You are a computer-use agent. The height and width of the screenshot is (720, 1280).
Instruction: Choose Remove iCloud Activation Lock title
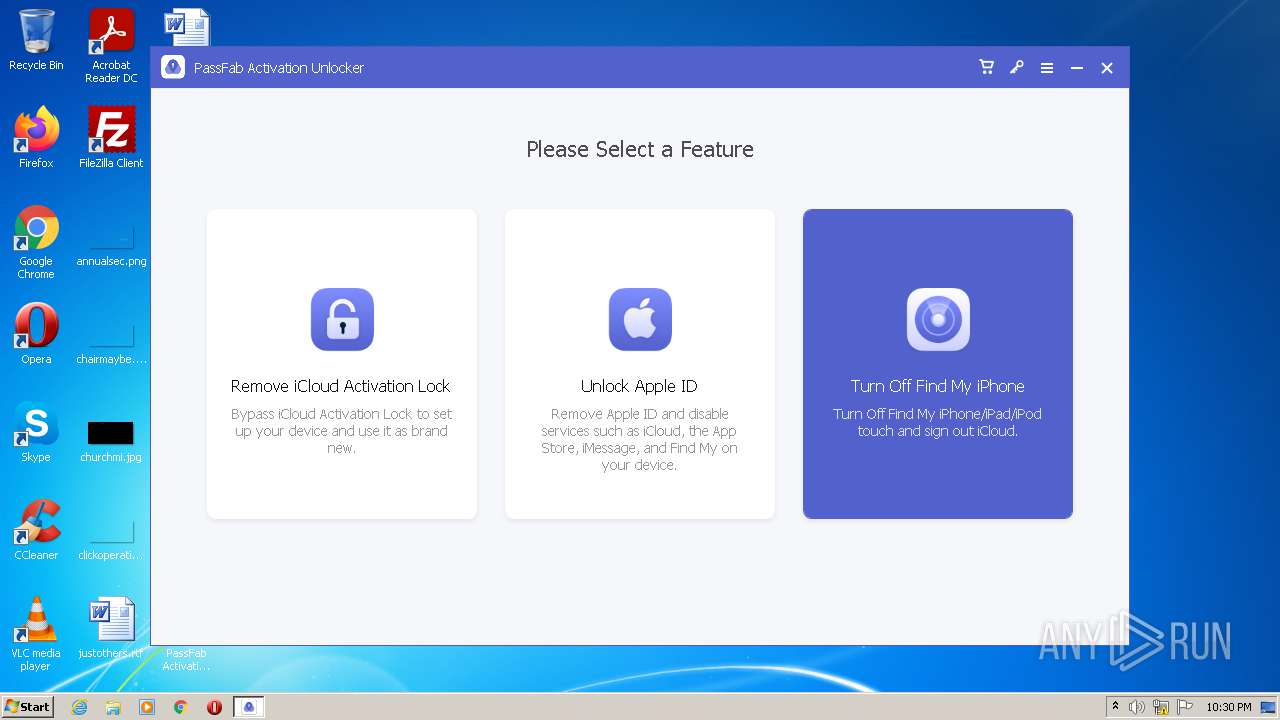pos(340,386)
